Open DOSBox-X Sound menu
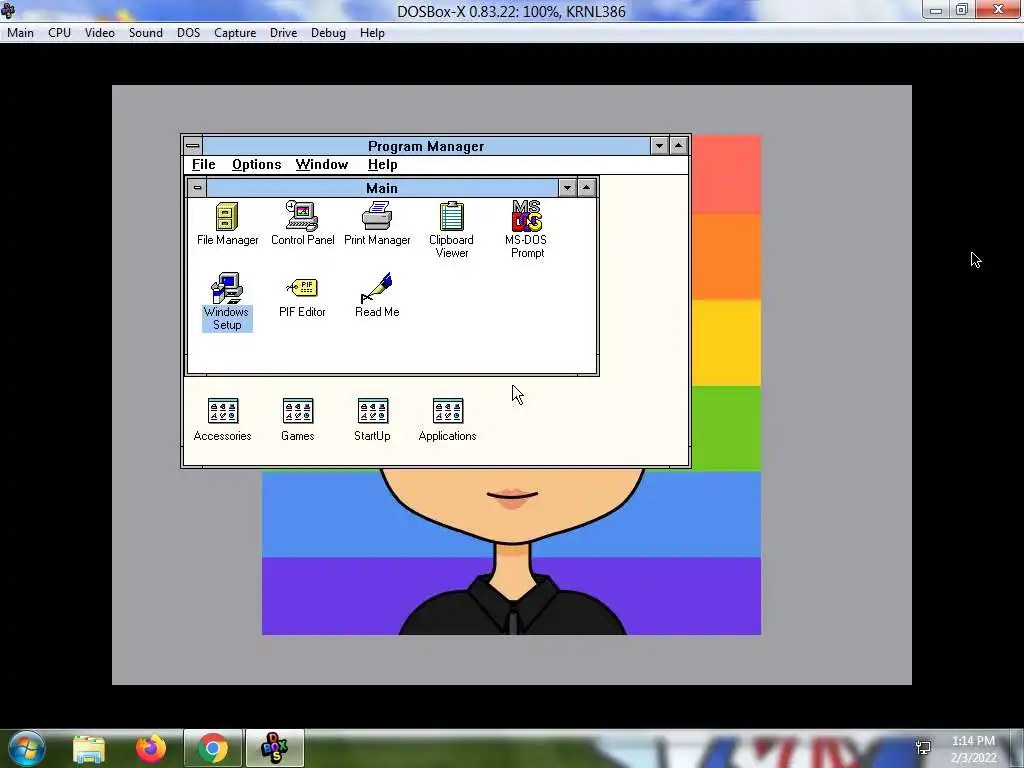This screenshot has height=768, width=1024. click(x=146, y=33)
